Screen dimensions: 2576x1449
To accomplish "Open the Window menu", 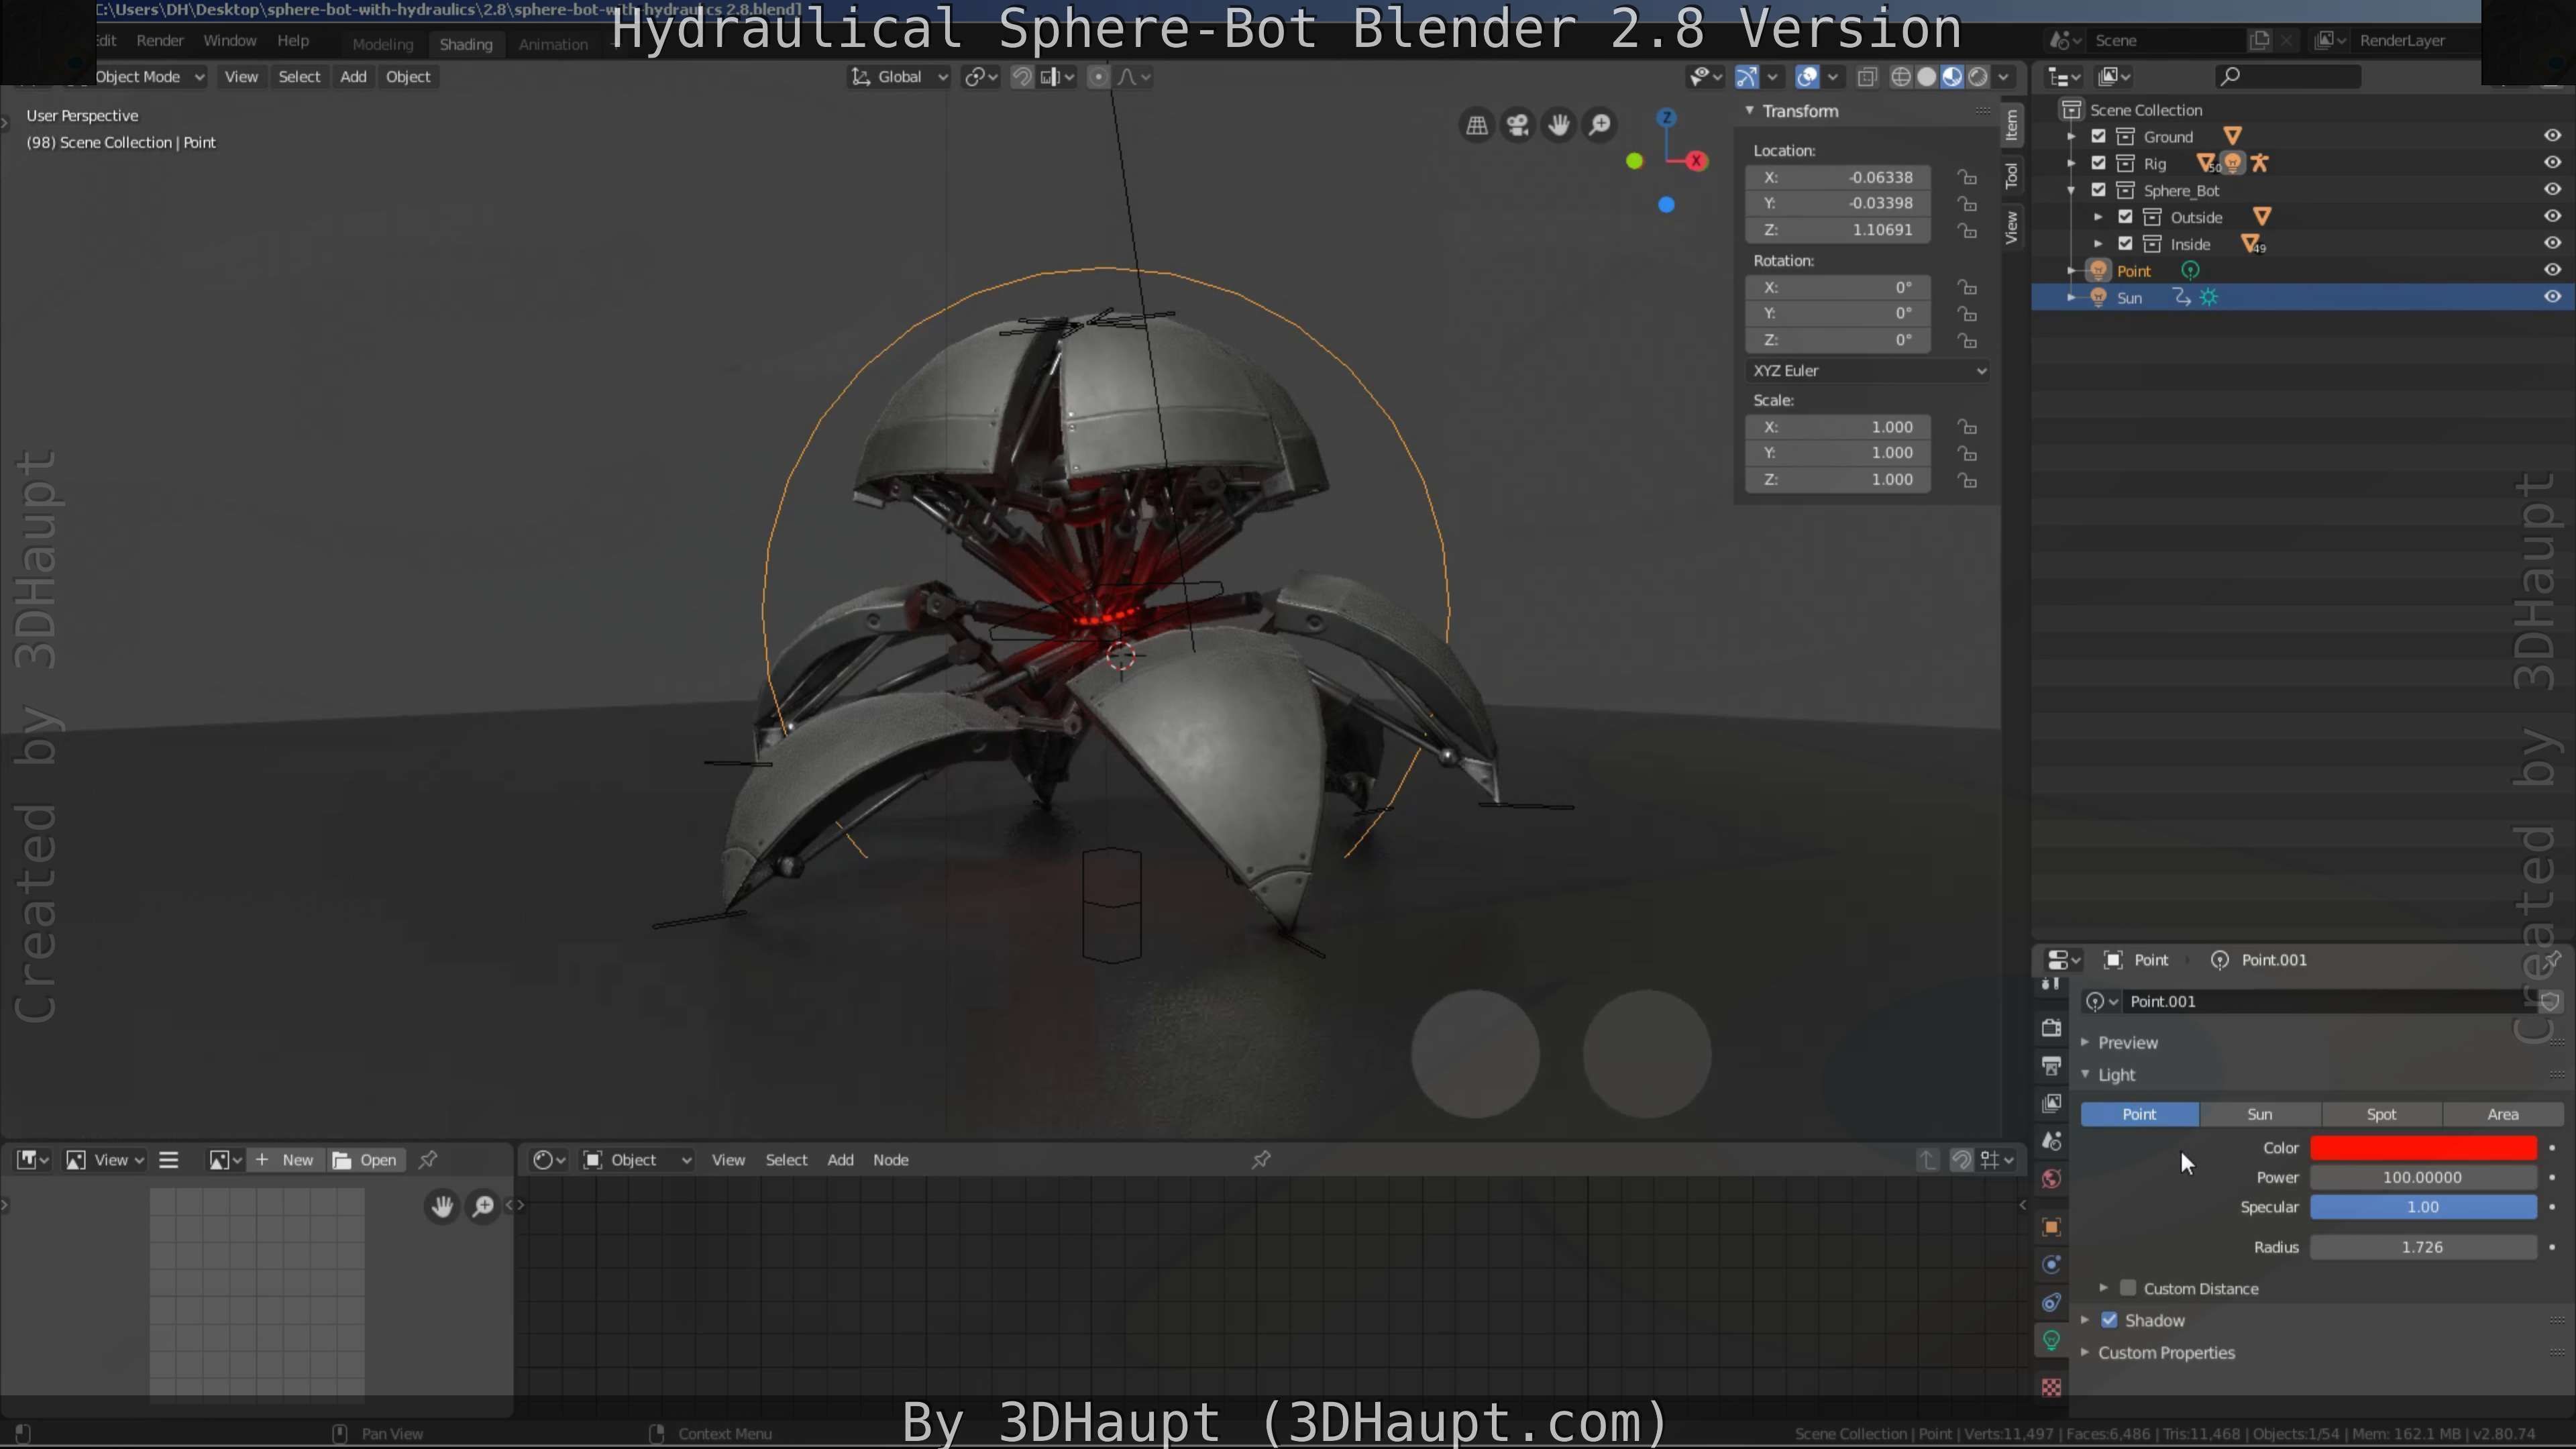I will click(230, 41).
